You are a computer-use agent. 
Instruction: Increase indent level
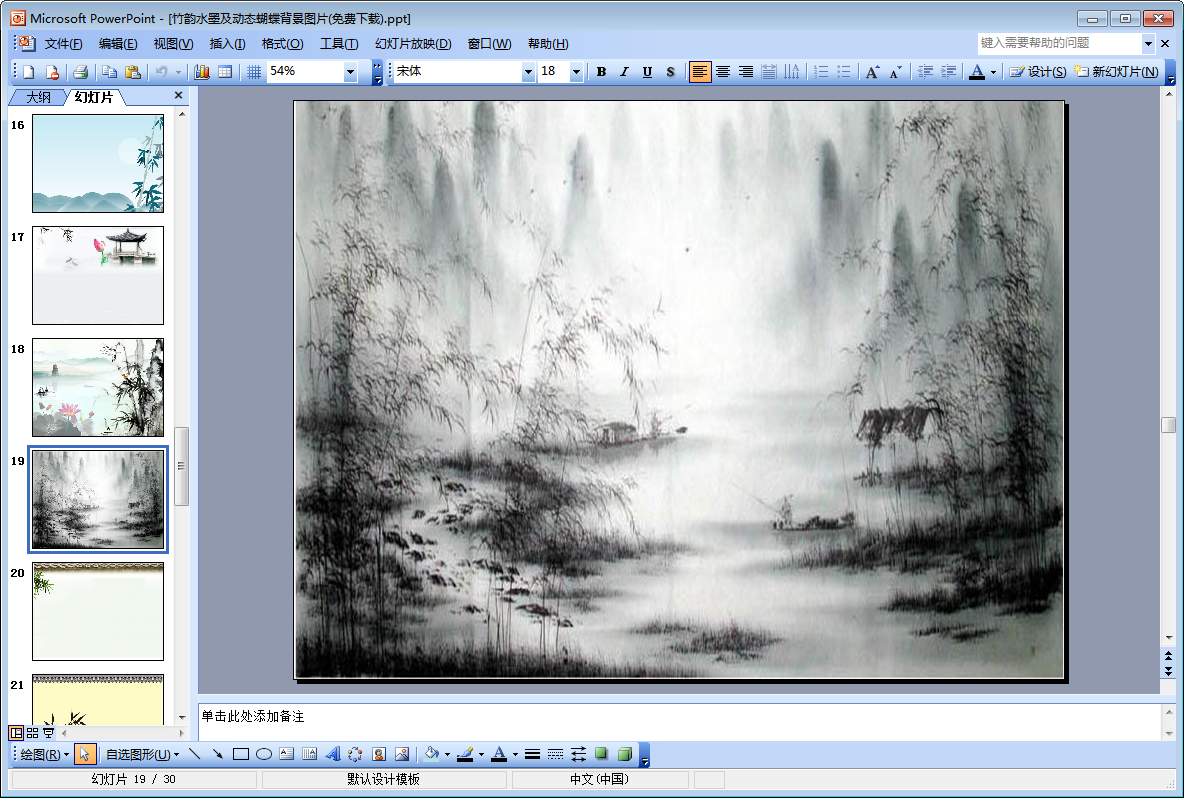[x=948, y=72]
